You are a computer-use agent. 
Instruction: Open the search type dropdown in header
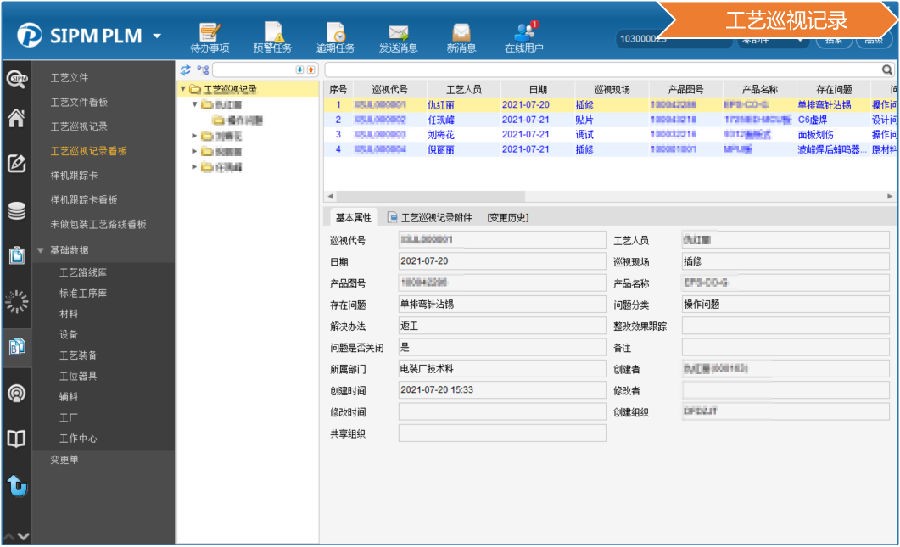pos(772,40)
